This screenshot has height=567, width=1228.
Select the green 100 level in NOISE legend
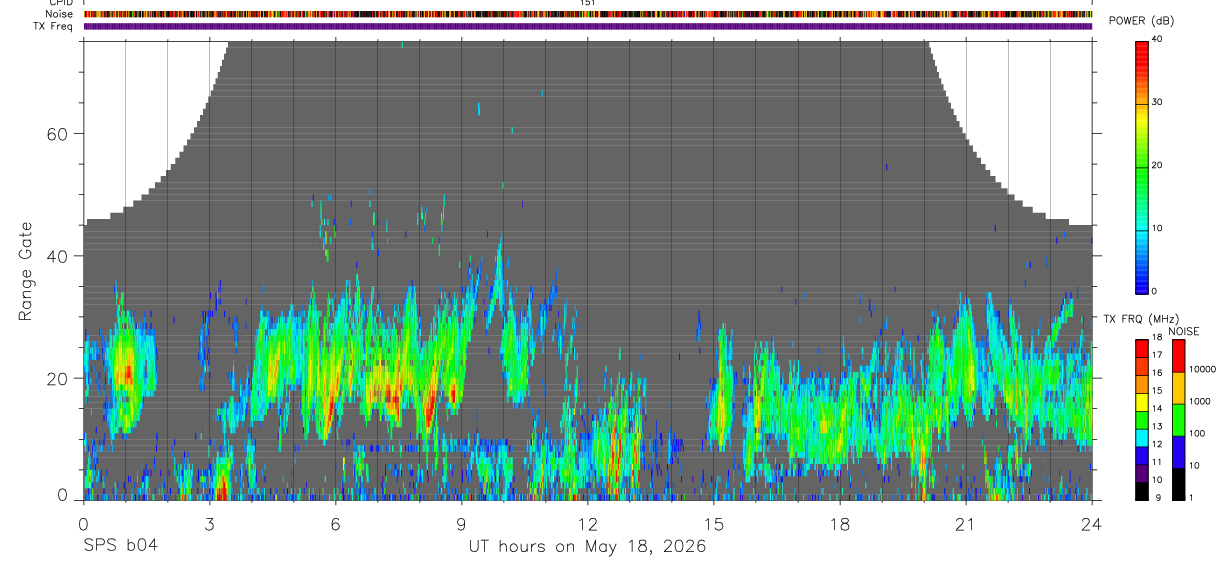(x=1178, y=419)
